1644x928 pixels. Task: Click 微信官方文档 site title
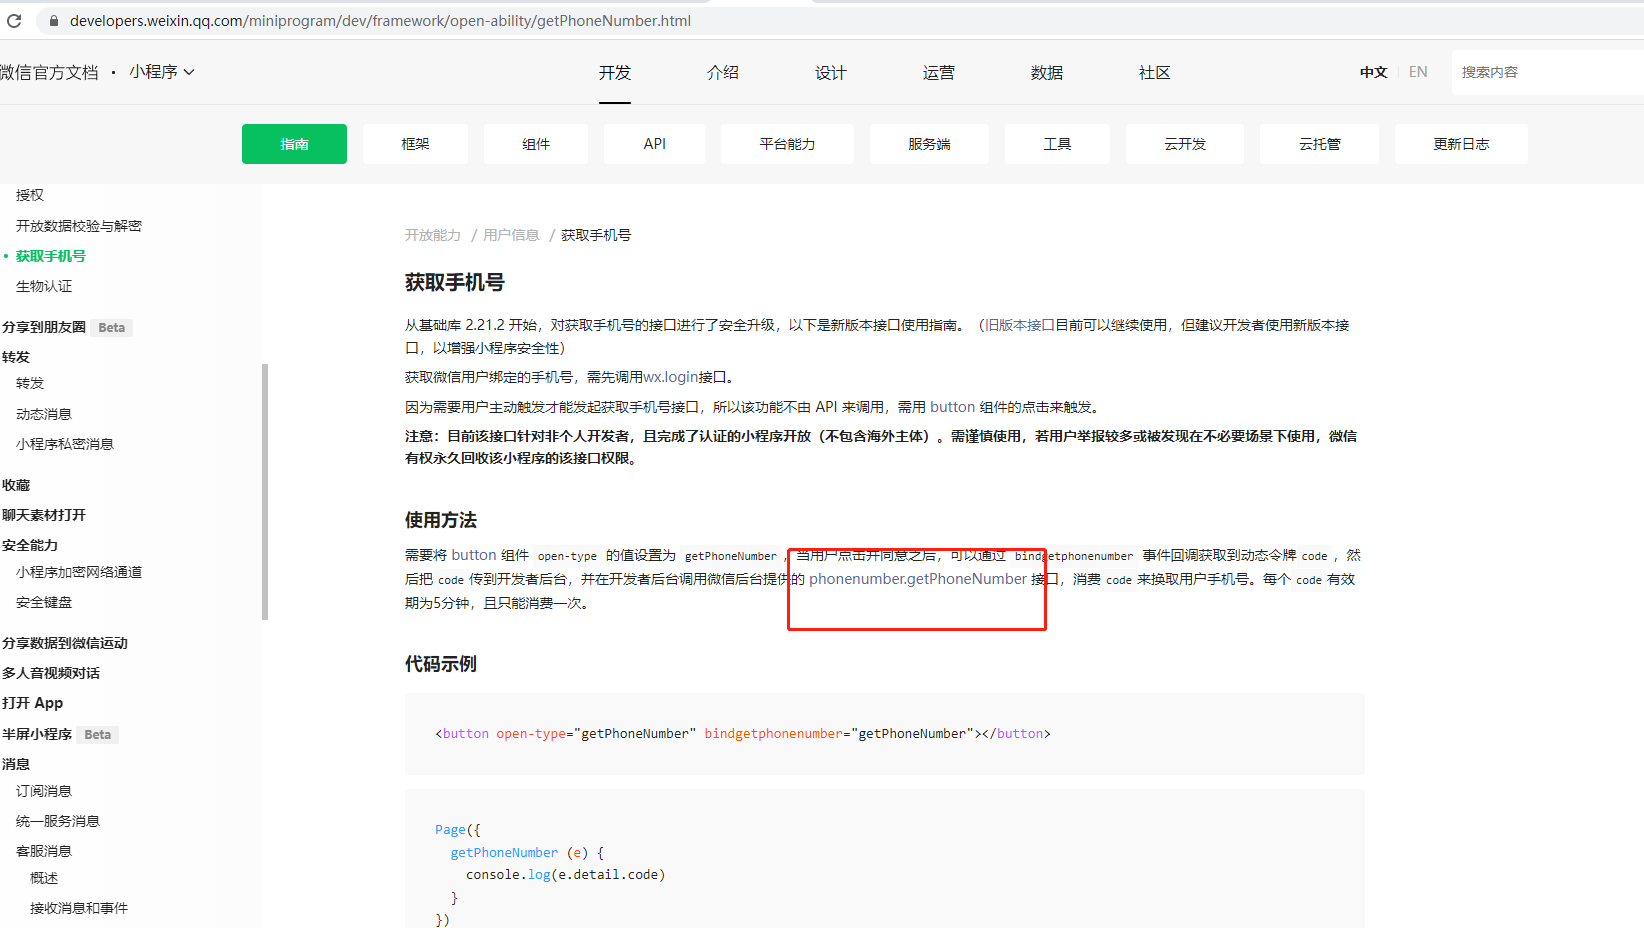(x=49, y=72)
